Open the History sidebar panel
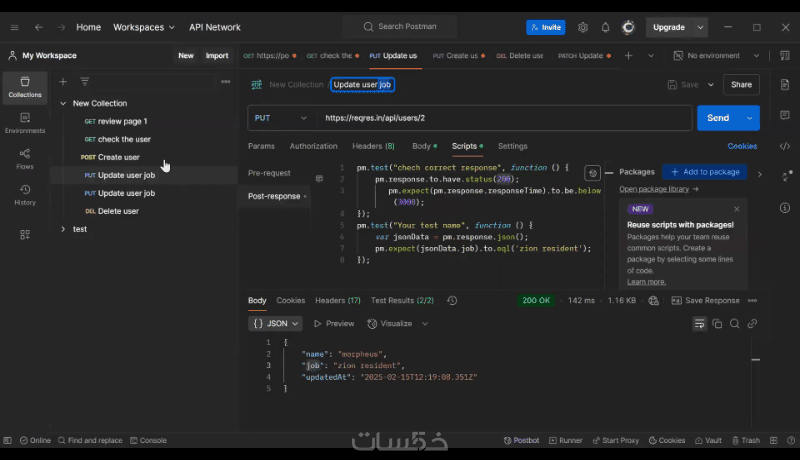This screenshot has height=460, width=800. [x=24, y=195]
